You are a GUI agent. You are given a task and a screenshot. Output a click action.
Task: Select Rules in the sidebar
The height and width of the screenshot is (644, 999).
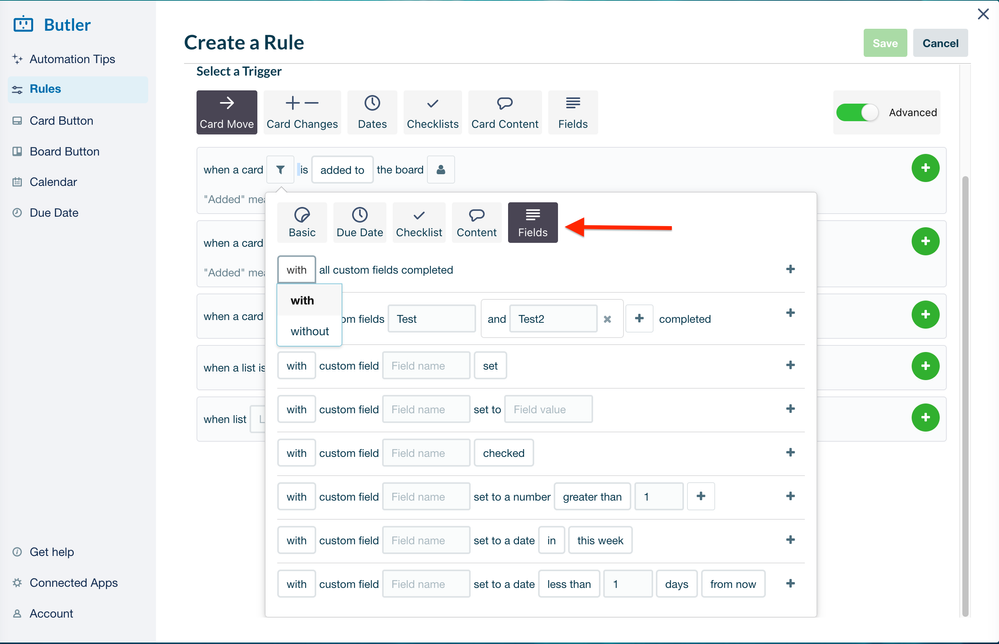click(78, 89)
